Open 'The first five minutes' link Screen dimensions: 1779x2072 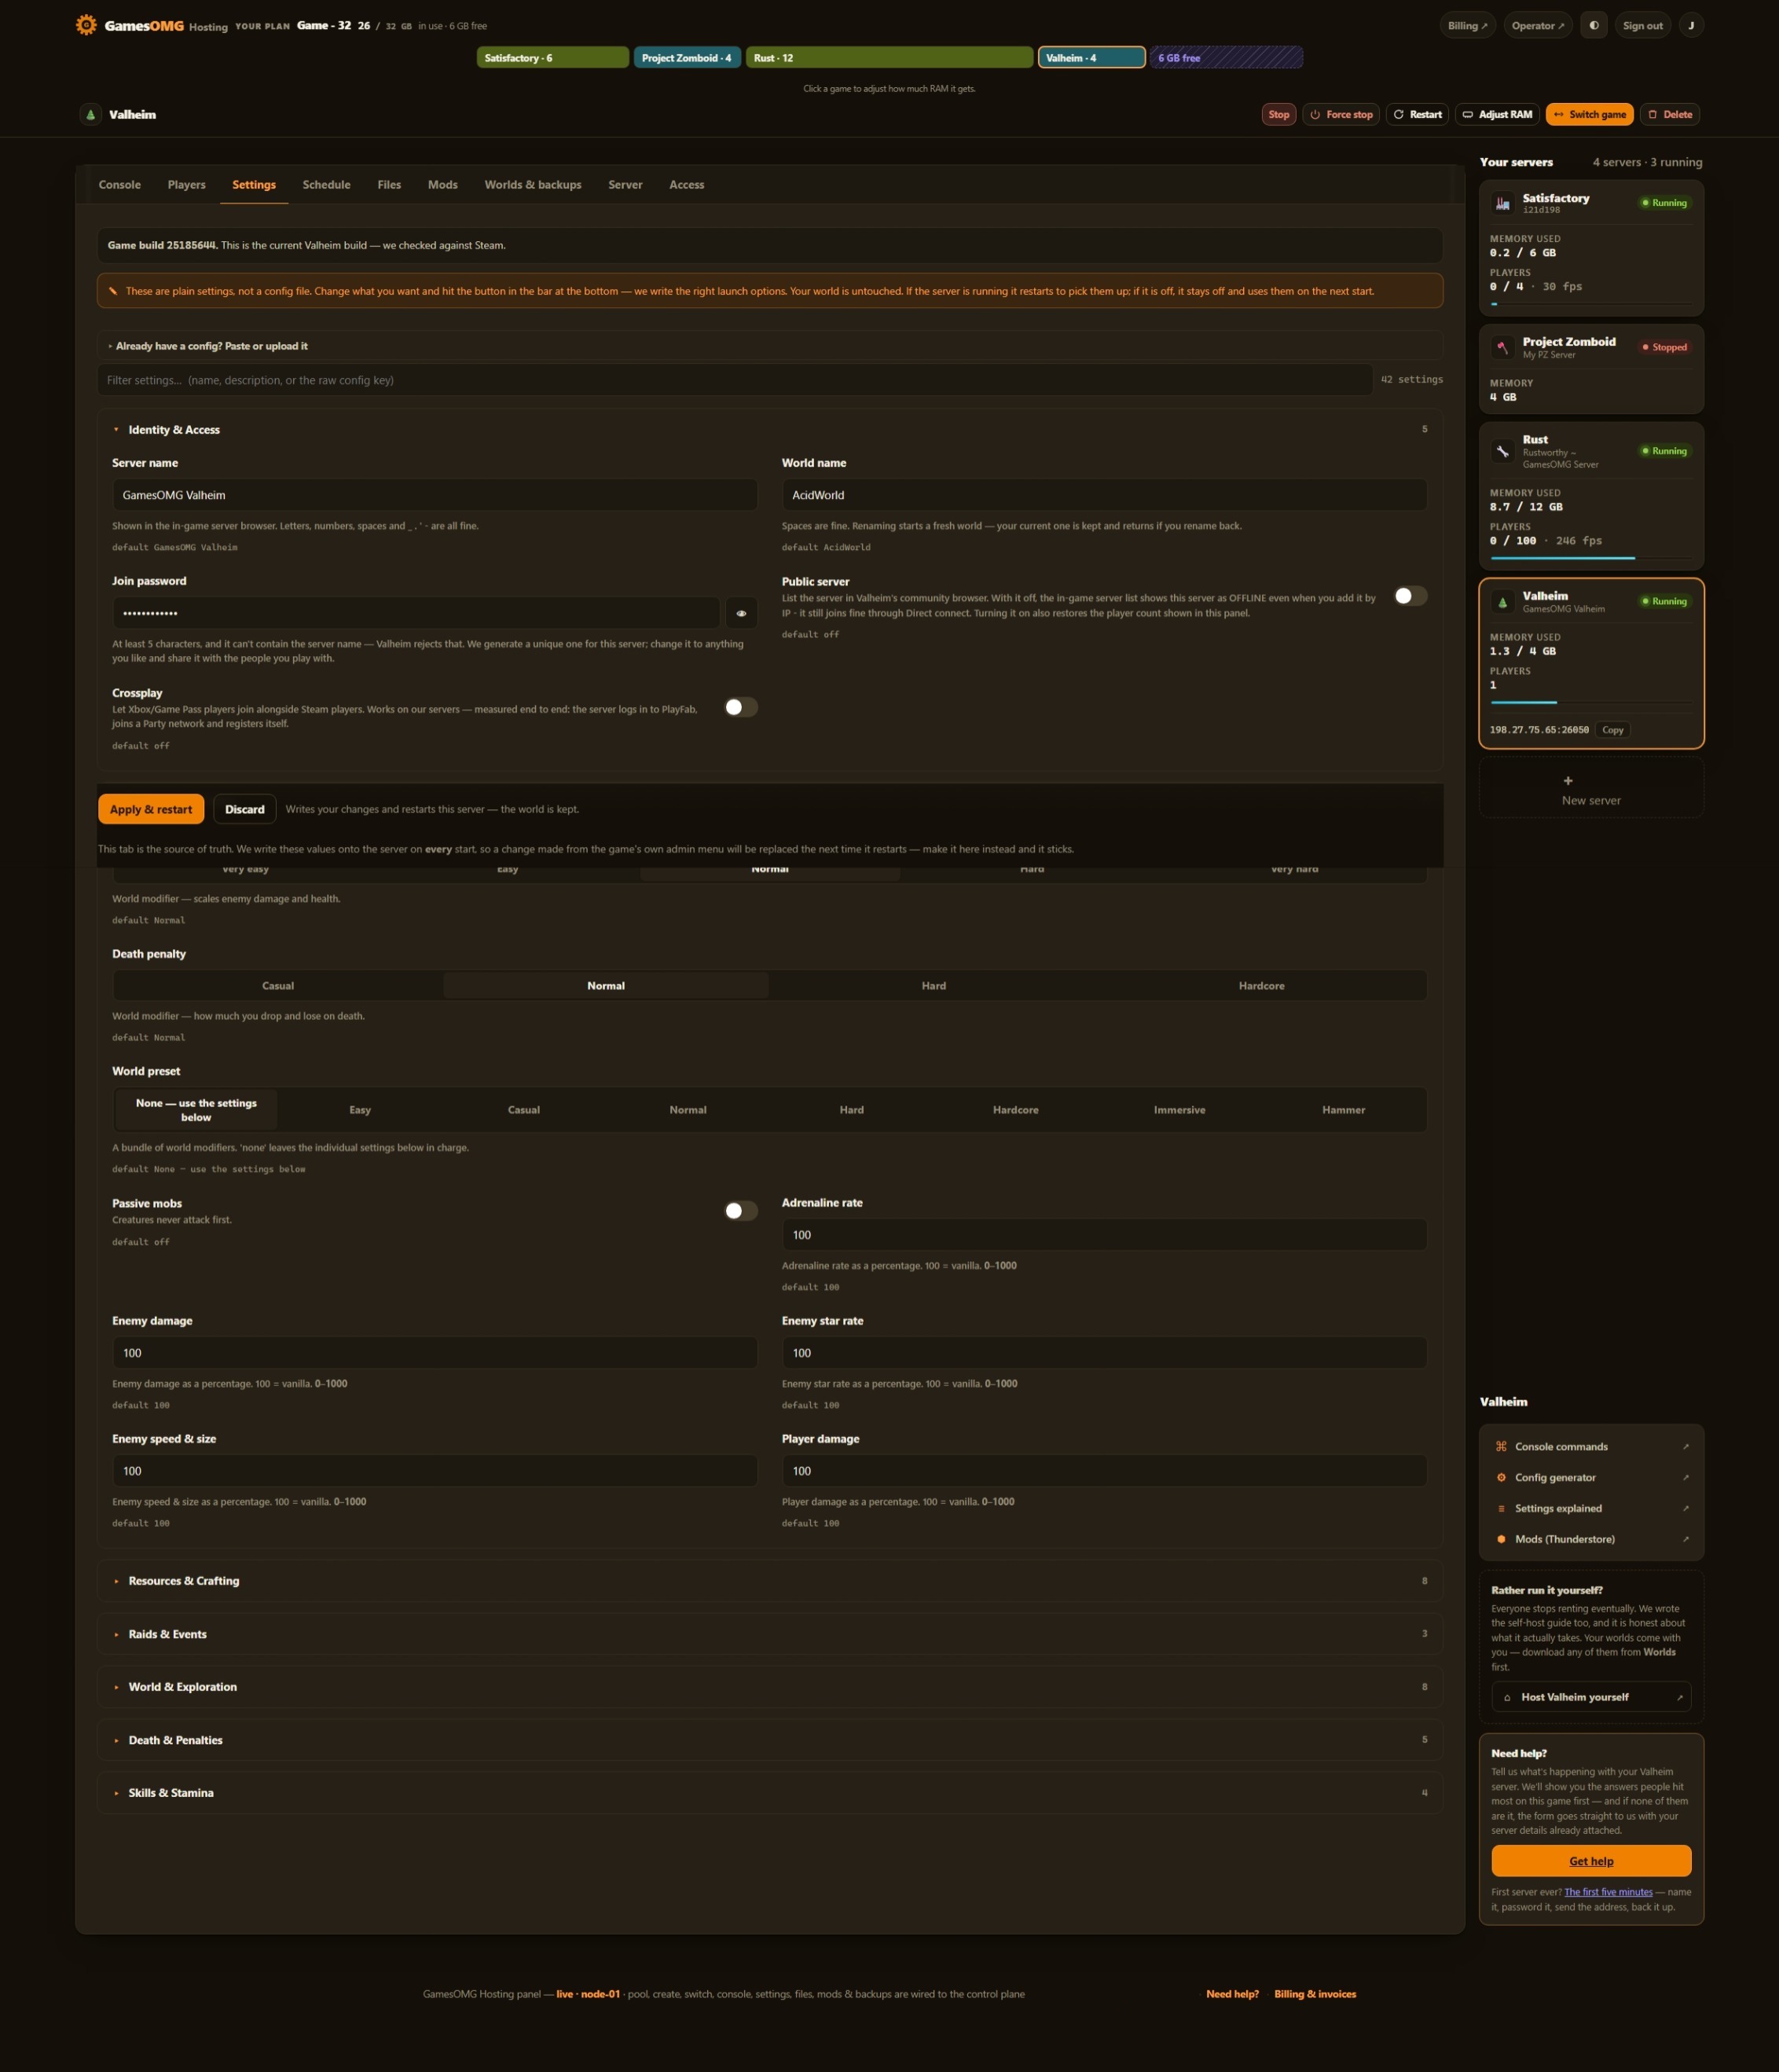tap(1608, 1892)
